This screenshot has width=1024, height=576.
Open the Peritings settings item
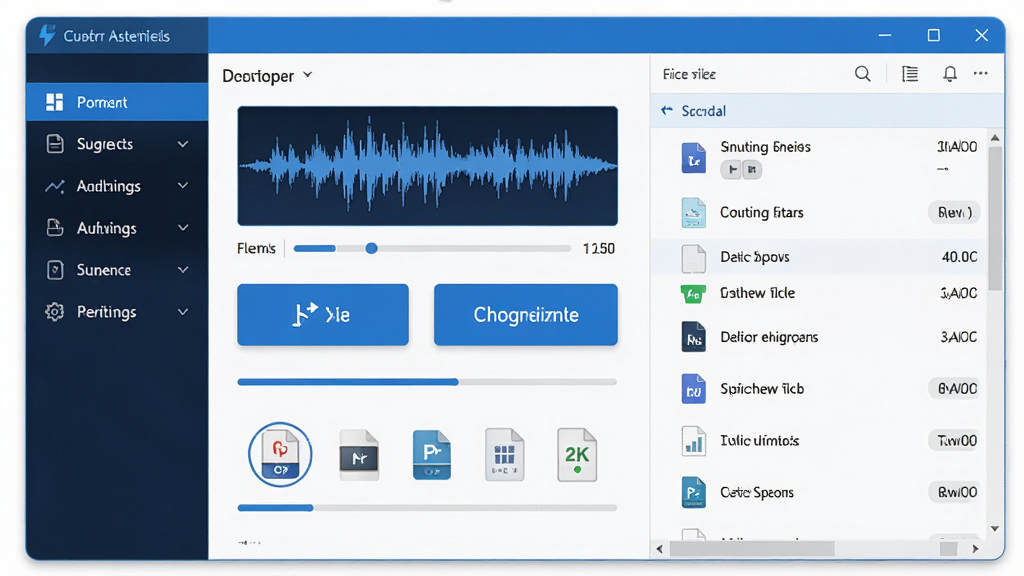pos(117,312)
